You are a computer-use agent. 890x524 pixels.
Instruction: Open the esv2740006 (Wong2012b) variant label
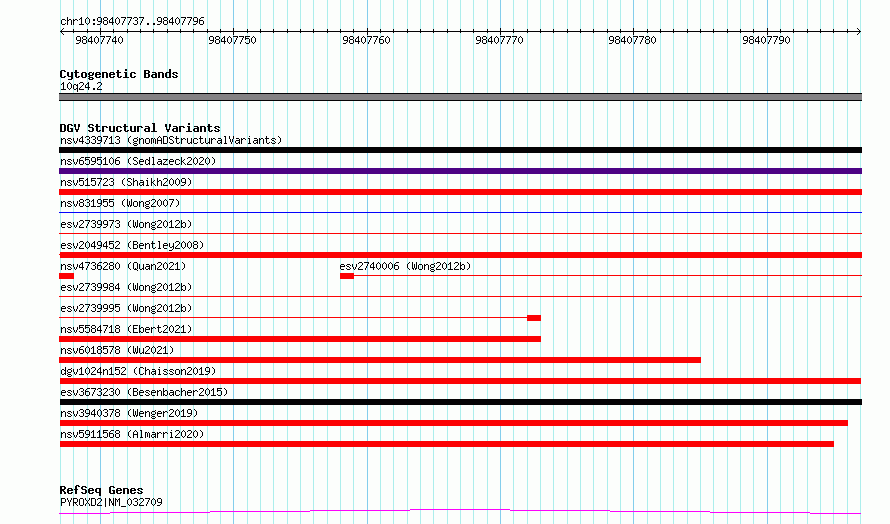tap(405, 266)
